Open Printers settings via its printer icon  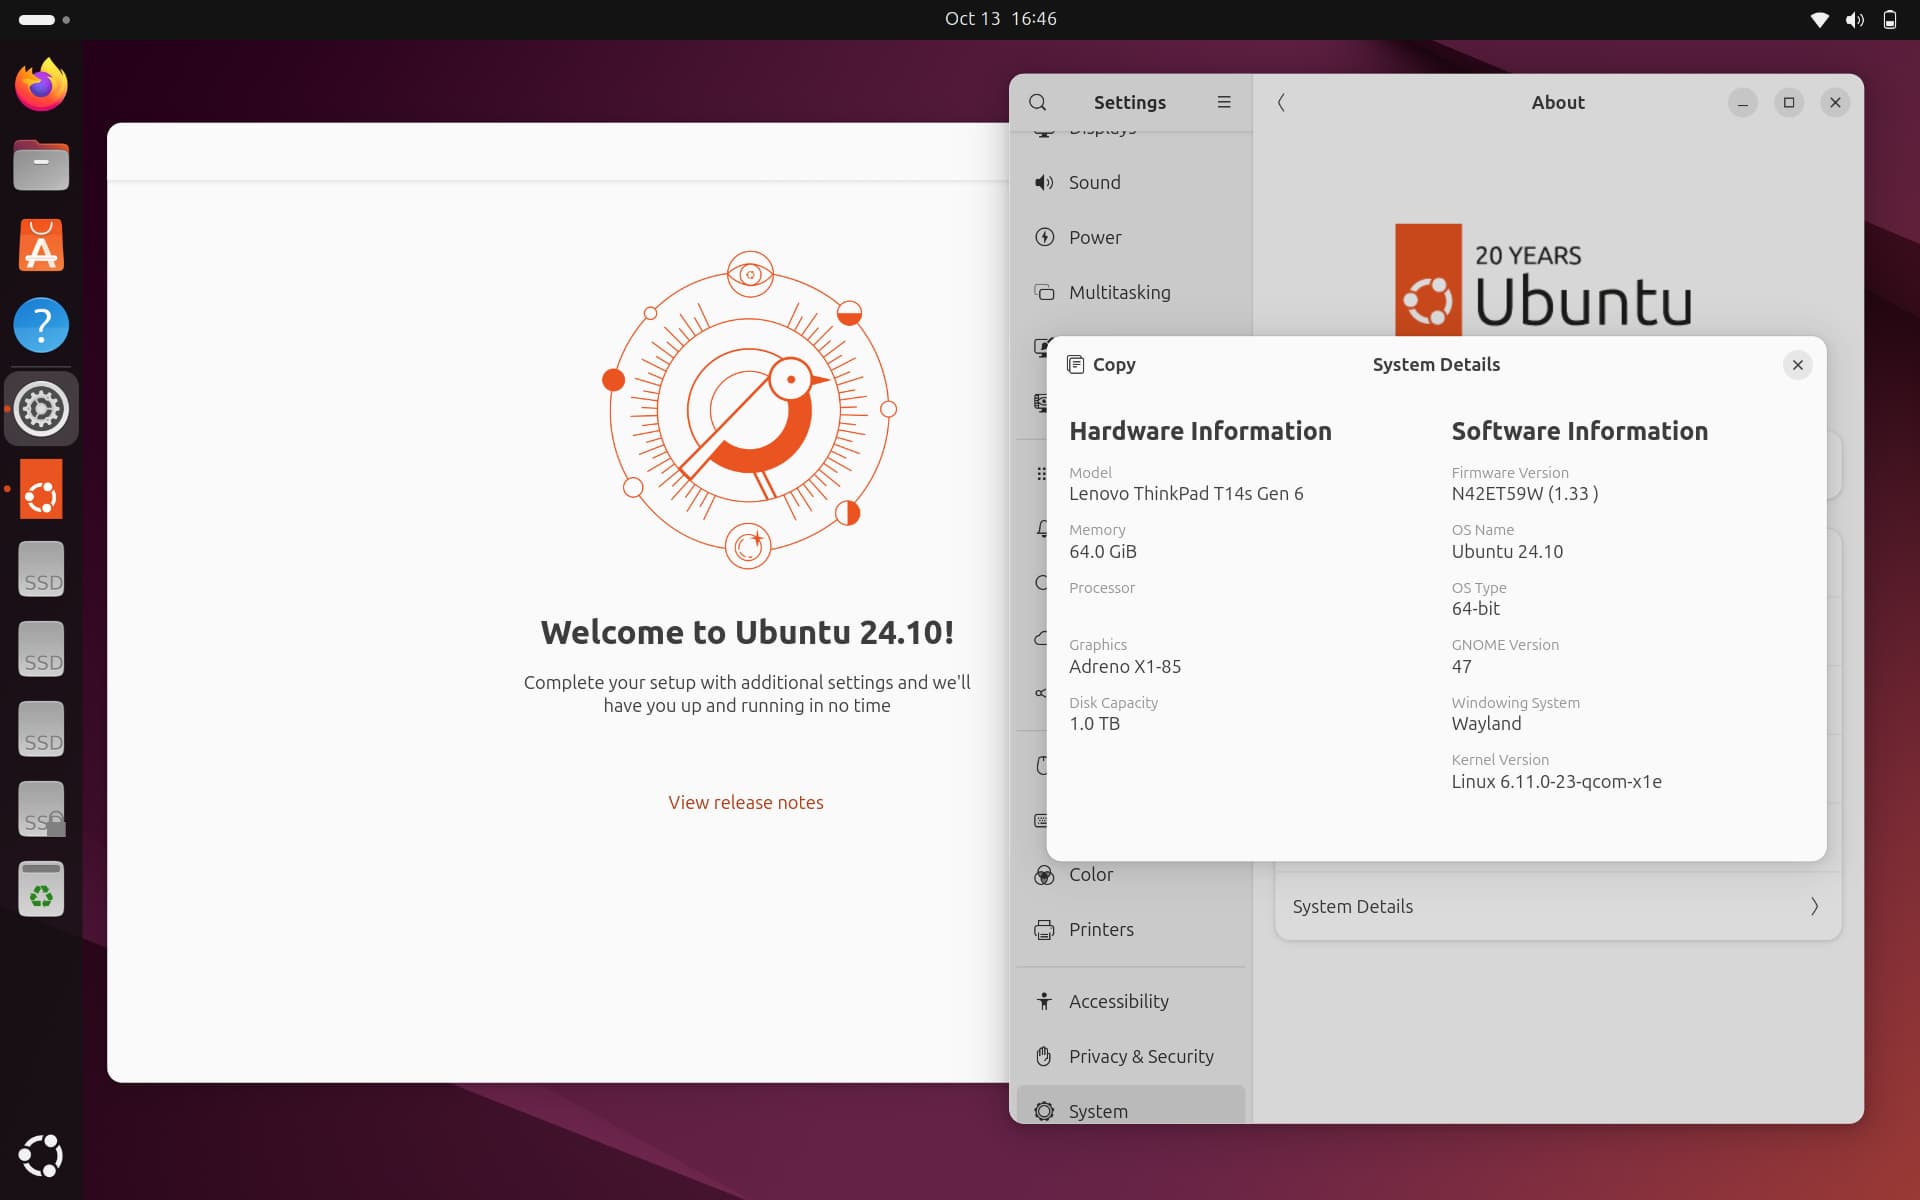click(1044, 929)
